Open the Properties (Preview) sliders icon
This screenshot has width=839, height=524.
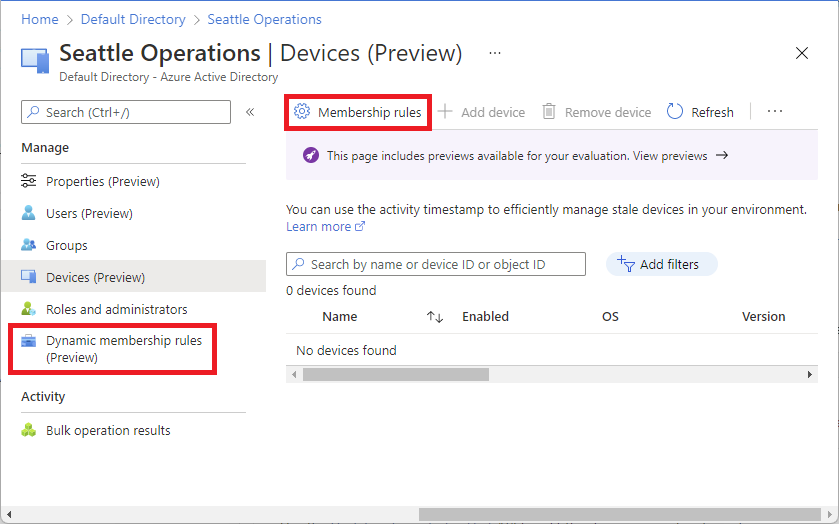29,181
